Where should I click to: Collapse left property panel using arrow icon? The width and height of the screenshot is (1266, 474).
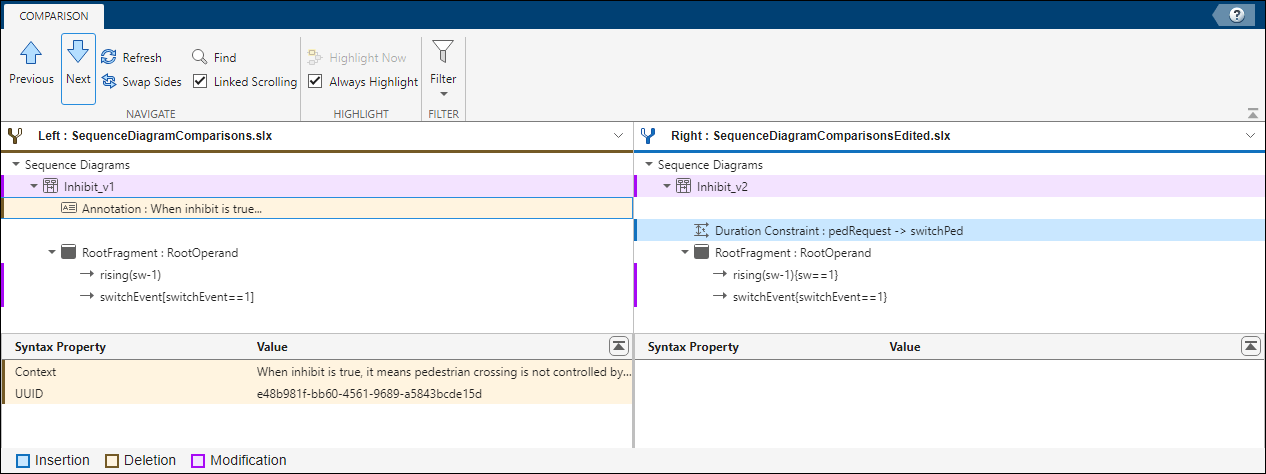(x=619, y=346)
